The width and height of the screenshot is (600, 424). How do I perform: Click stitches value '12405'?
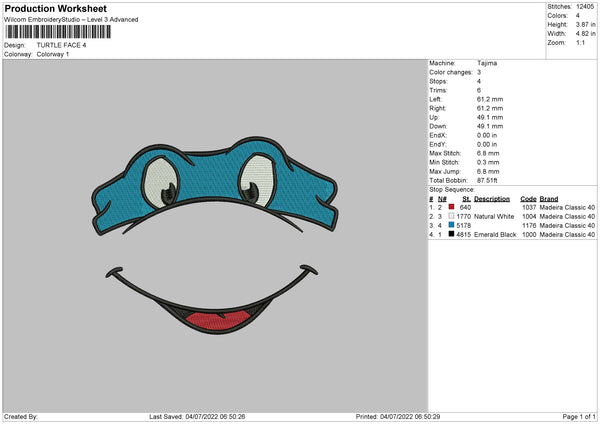click(585, 7)
